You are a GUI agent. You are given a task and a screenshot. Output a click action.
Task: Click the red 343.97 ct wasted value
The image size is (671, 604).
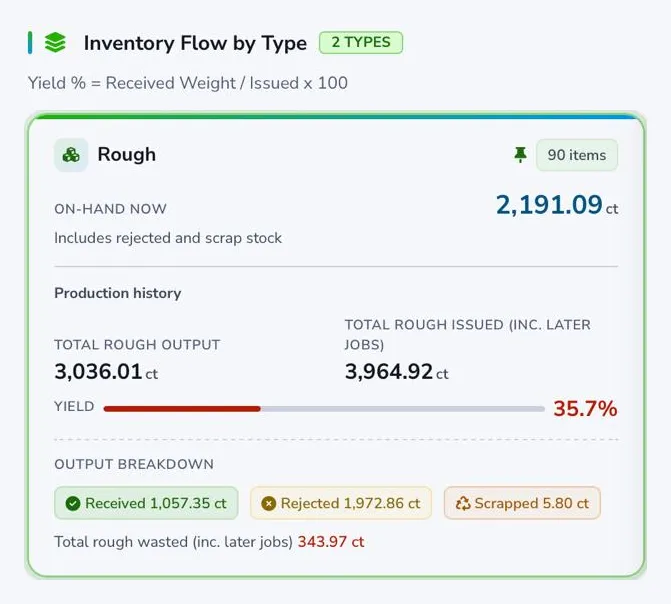(x=331, y=542)
